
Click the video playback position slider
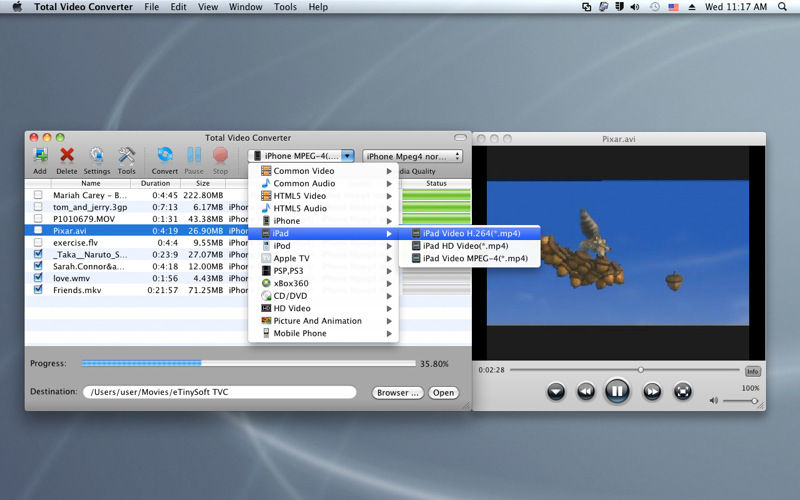641,370
